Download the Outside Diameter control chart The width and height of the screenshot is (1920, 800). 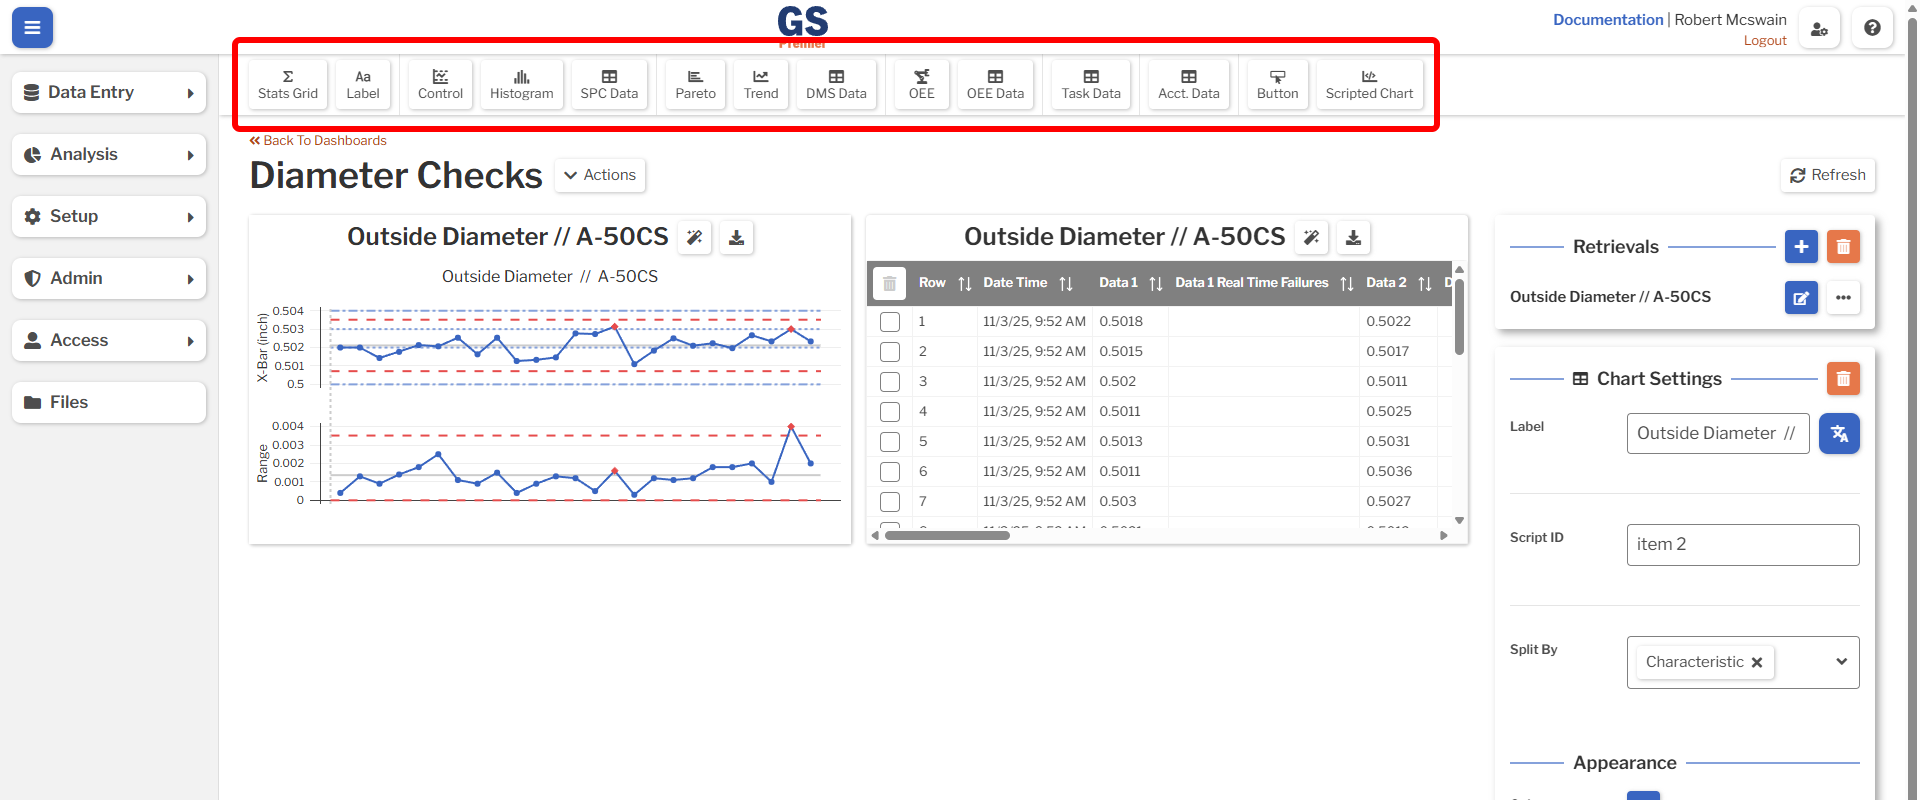tap(736, 238)
